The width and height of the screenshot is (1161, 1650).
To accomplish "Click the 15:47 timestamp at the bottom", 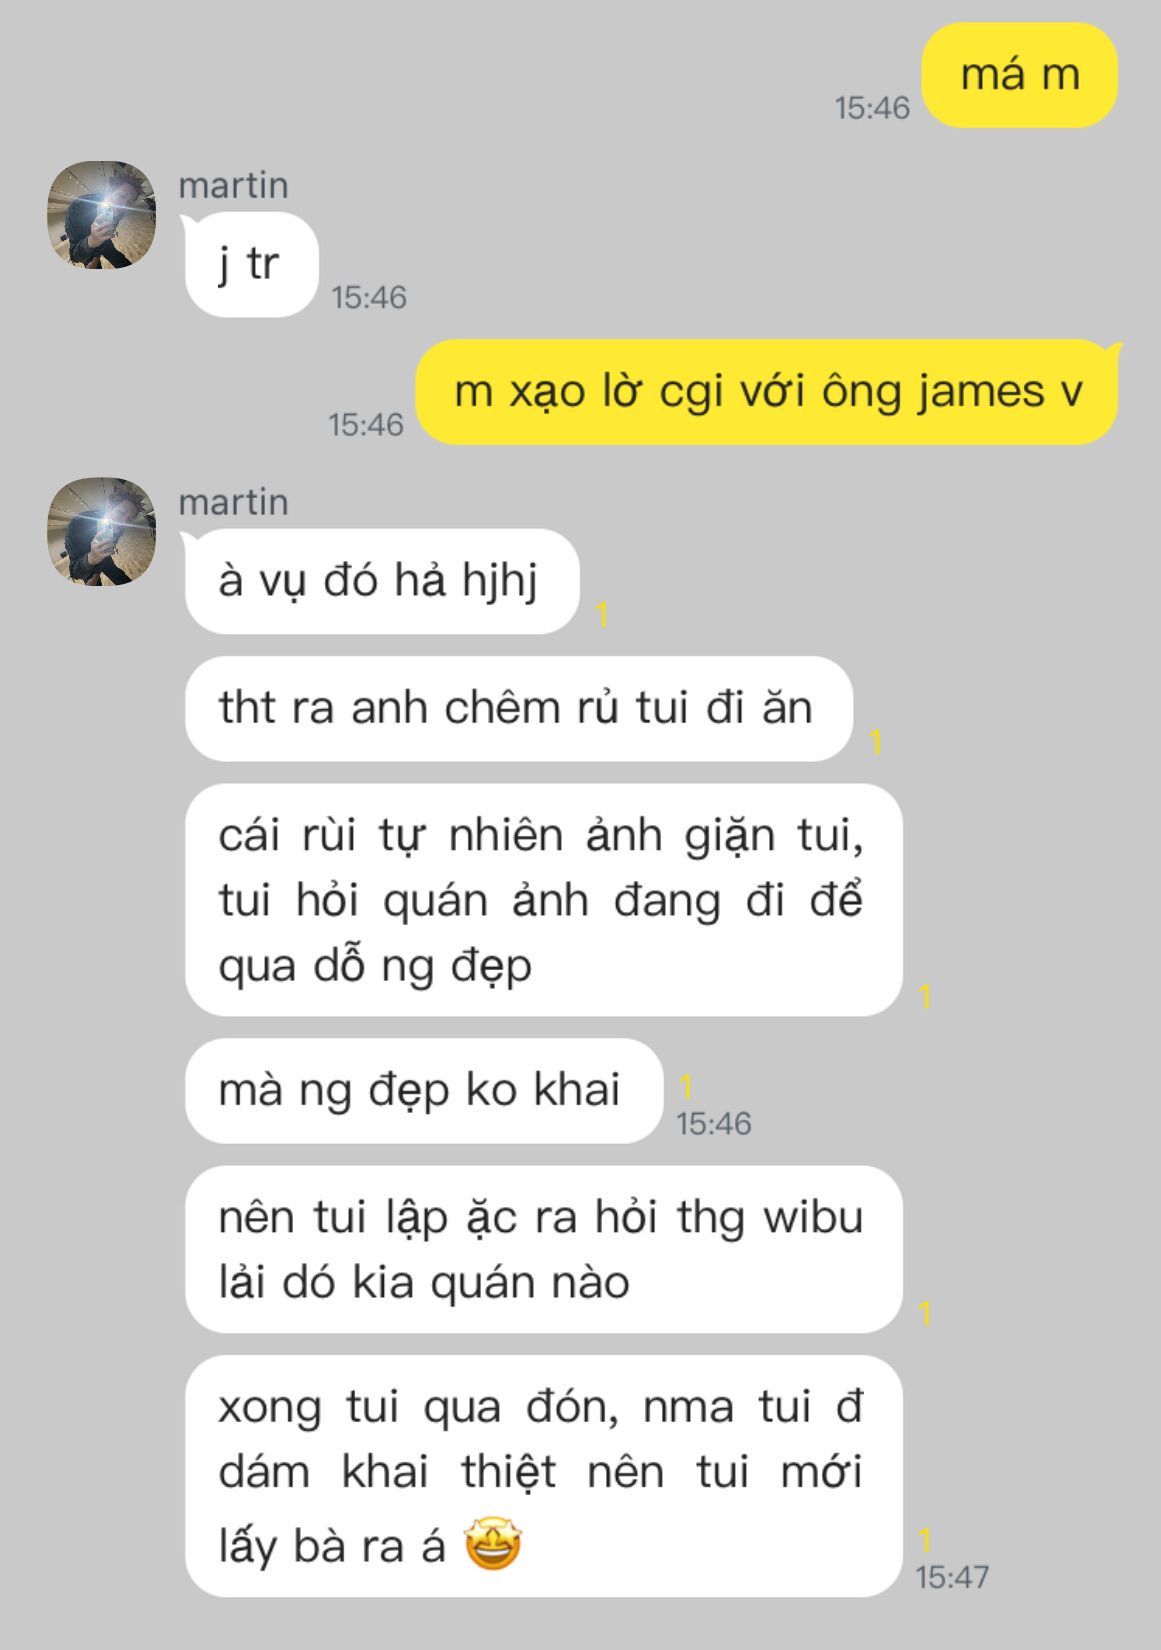I will [952, 1577].
